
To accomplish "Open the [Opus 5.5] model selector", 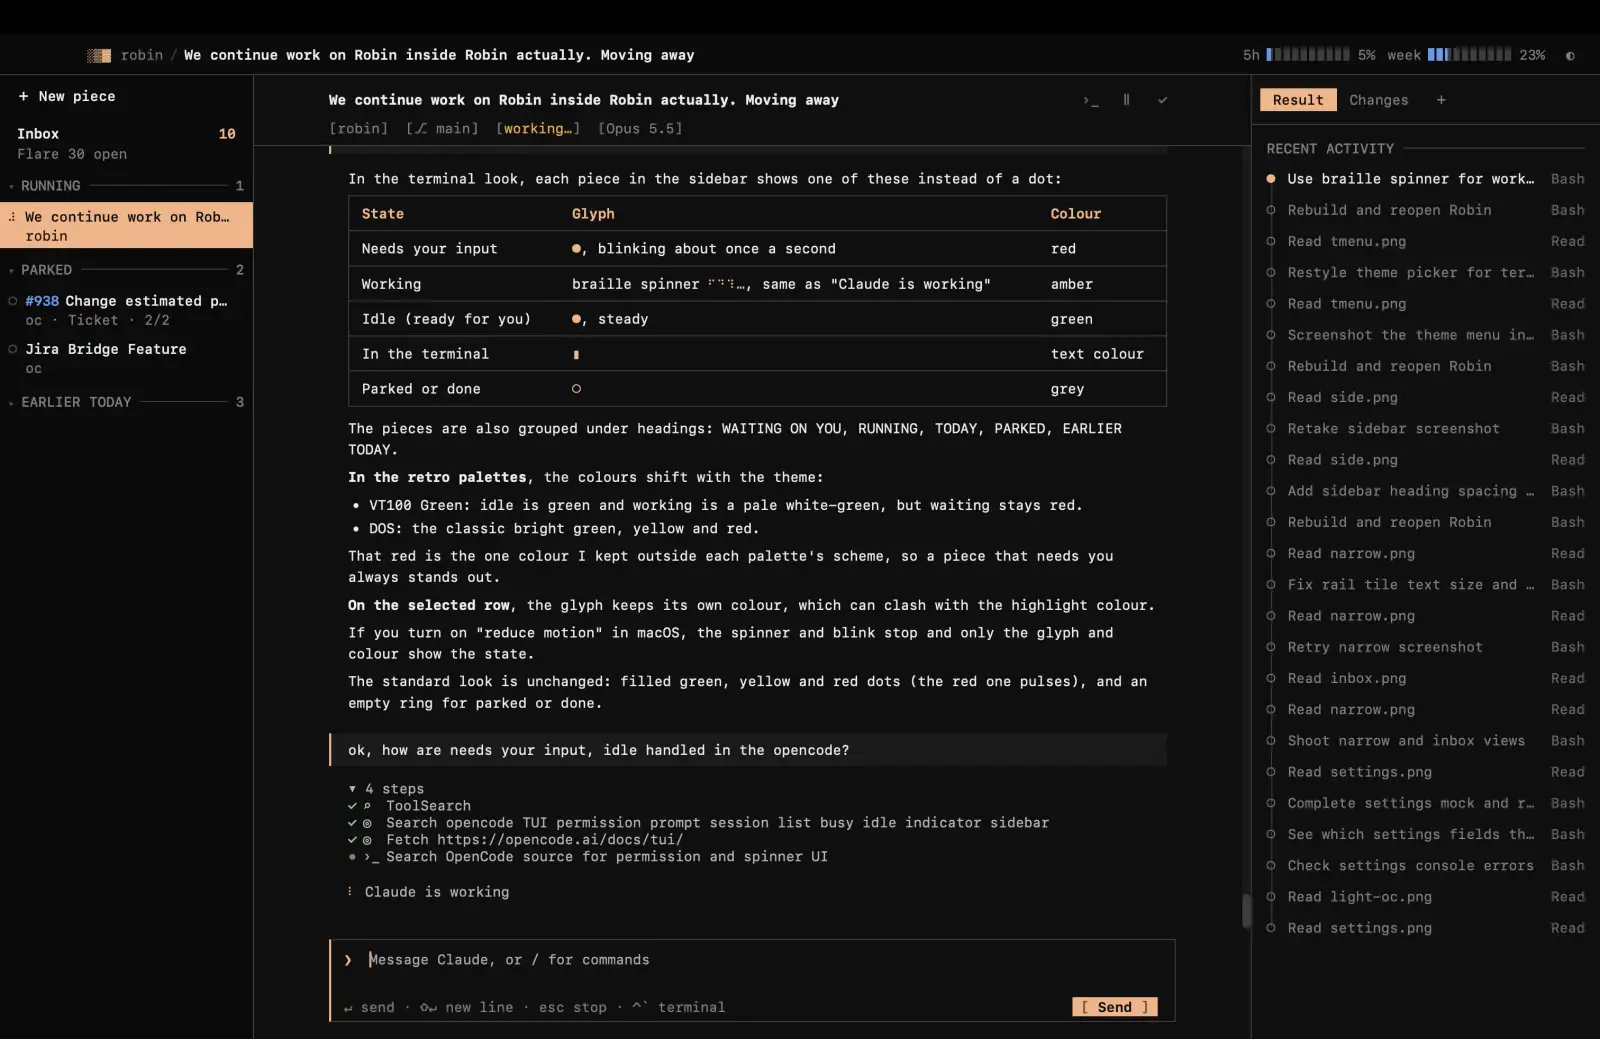I will 640,128.
